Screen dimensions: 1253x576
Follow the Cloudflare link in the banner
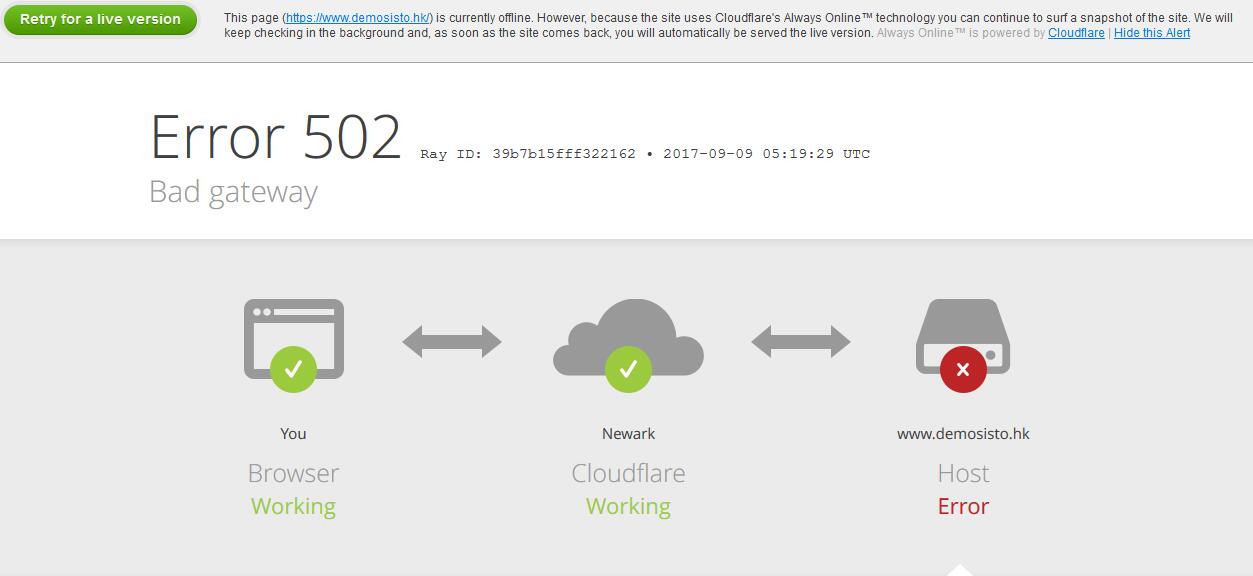(x=1076, y=33)
